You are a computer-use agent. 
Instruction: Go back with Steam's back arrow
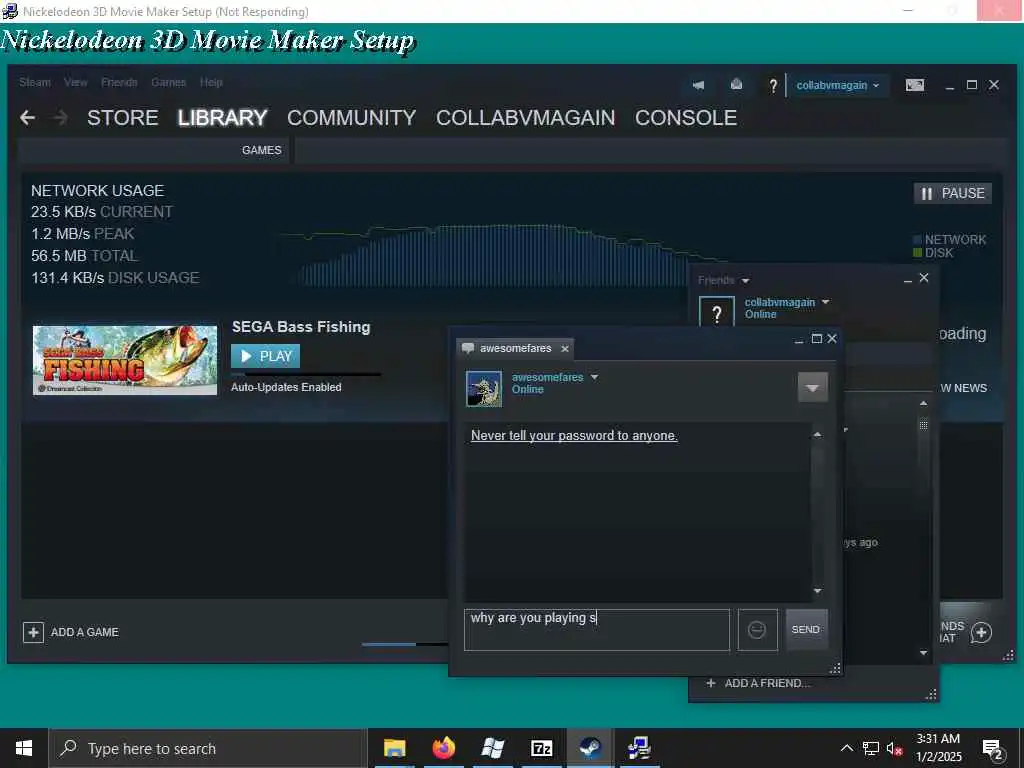point(27,118)
